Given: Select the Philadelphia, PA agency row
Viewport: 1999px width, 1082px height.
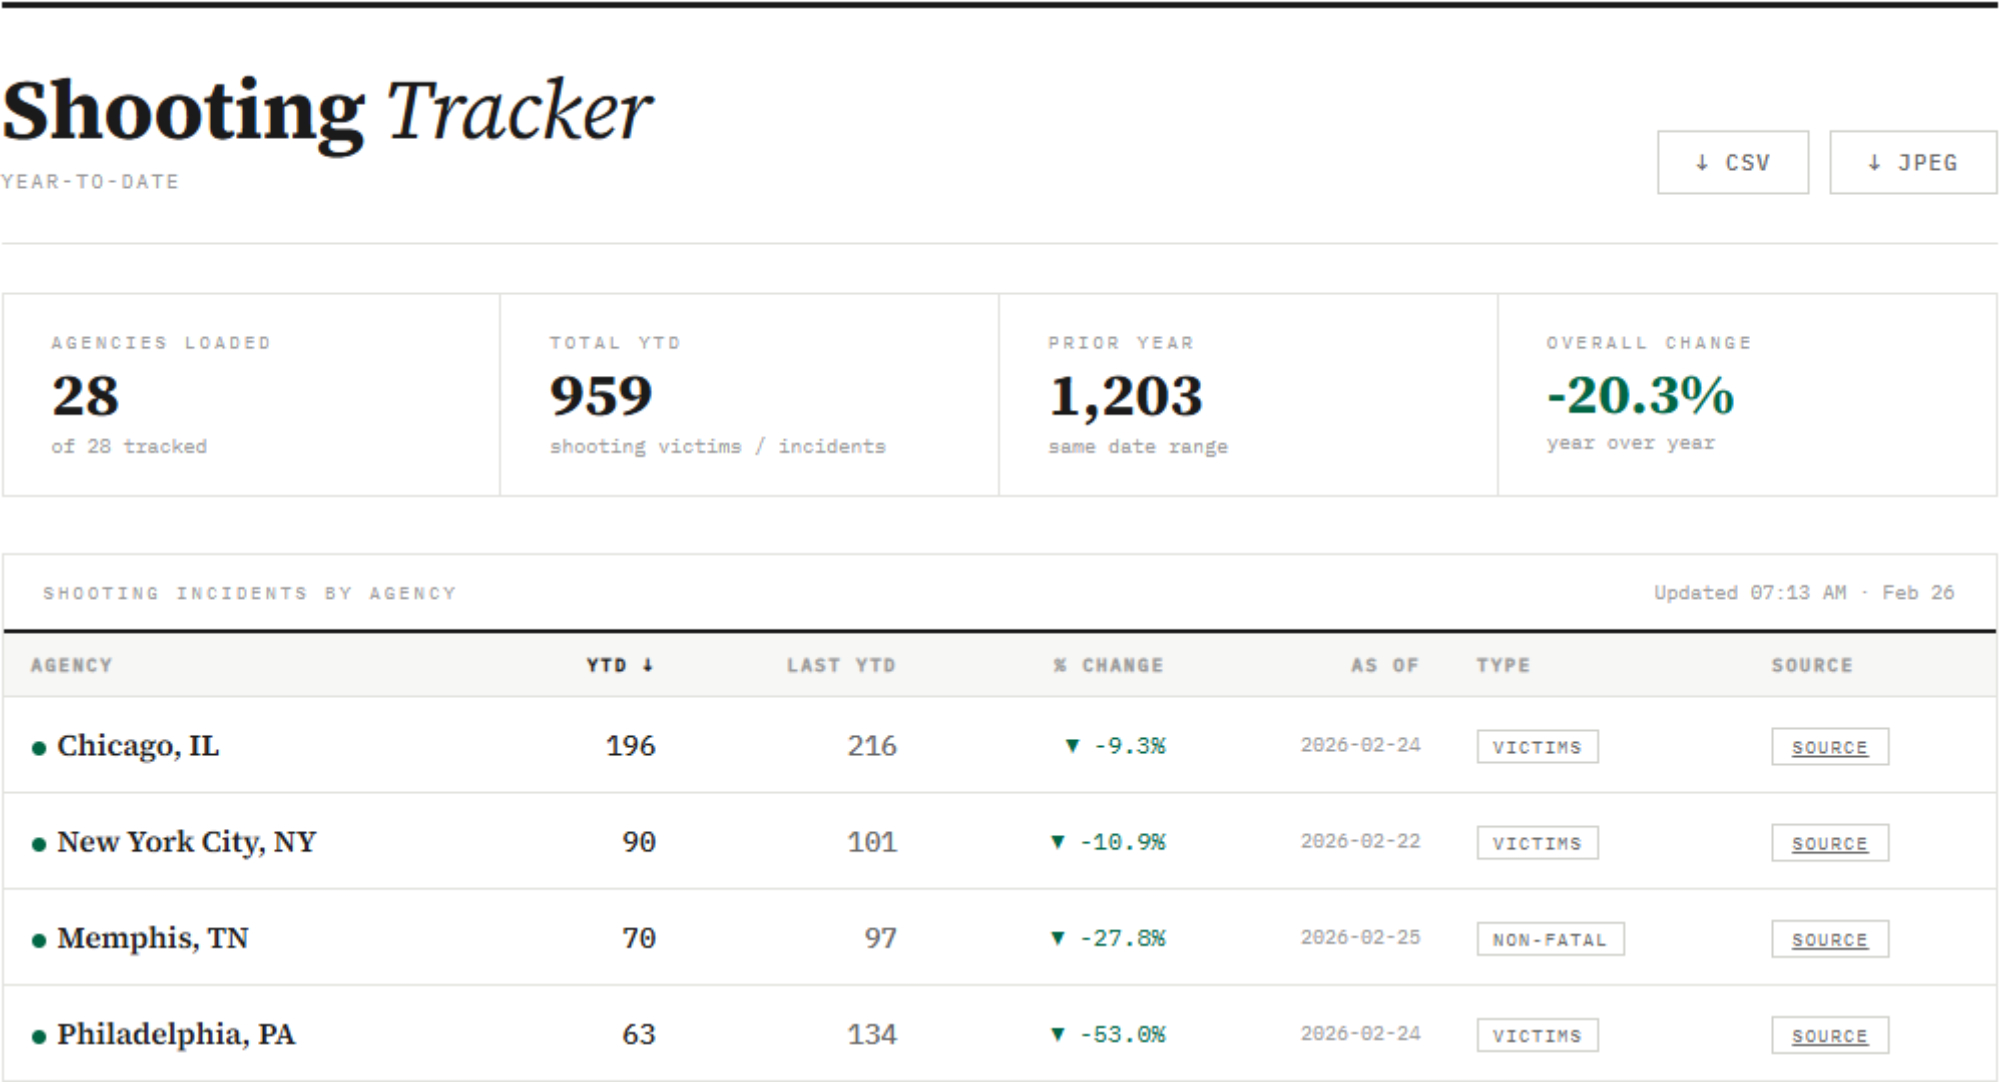Looking at the screenshot, I should tap(176, 1034).
